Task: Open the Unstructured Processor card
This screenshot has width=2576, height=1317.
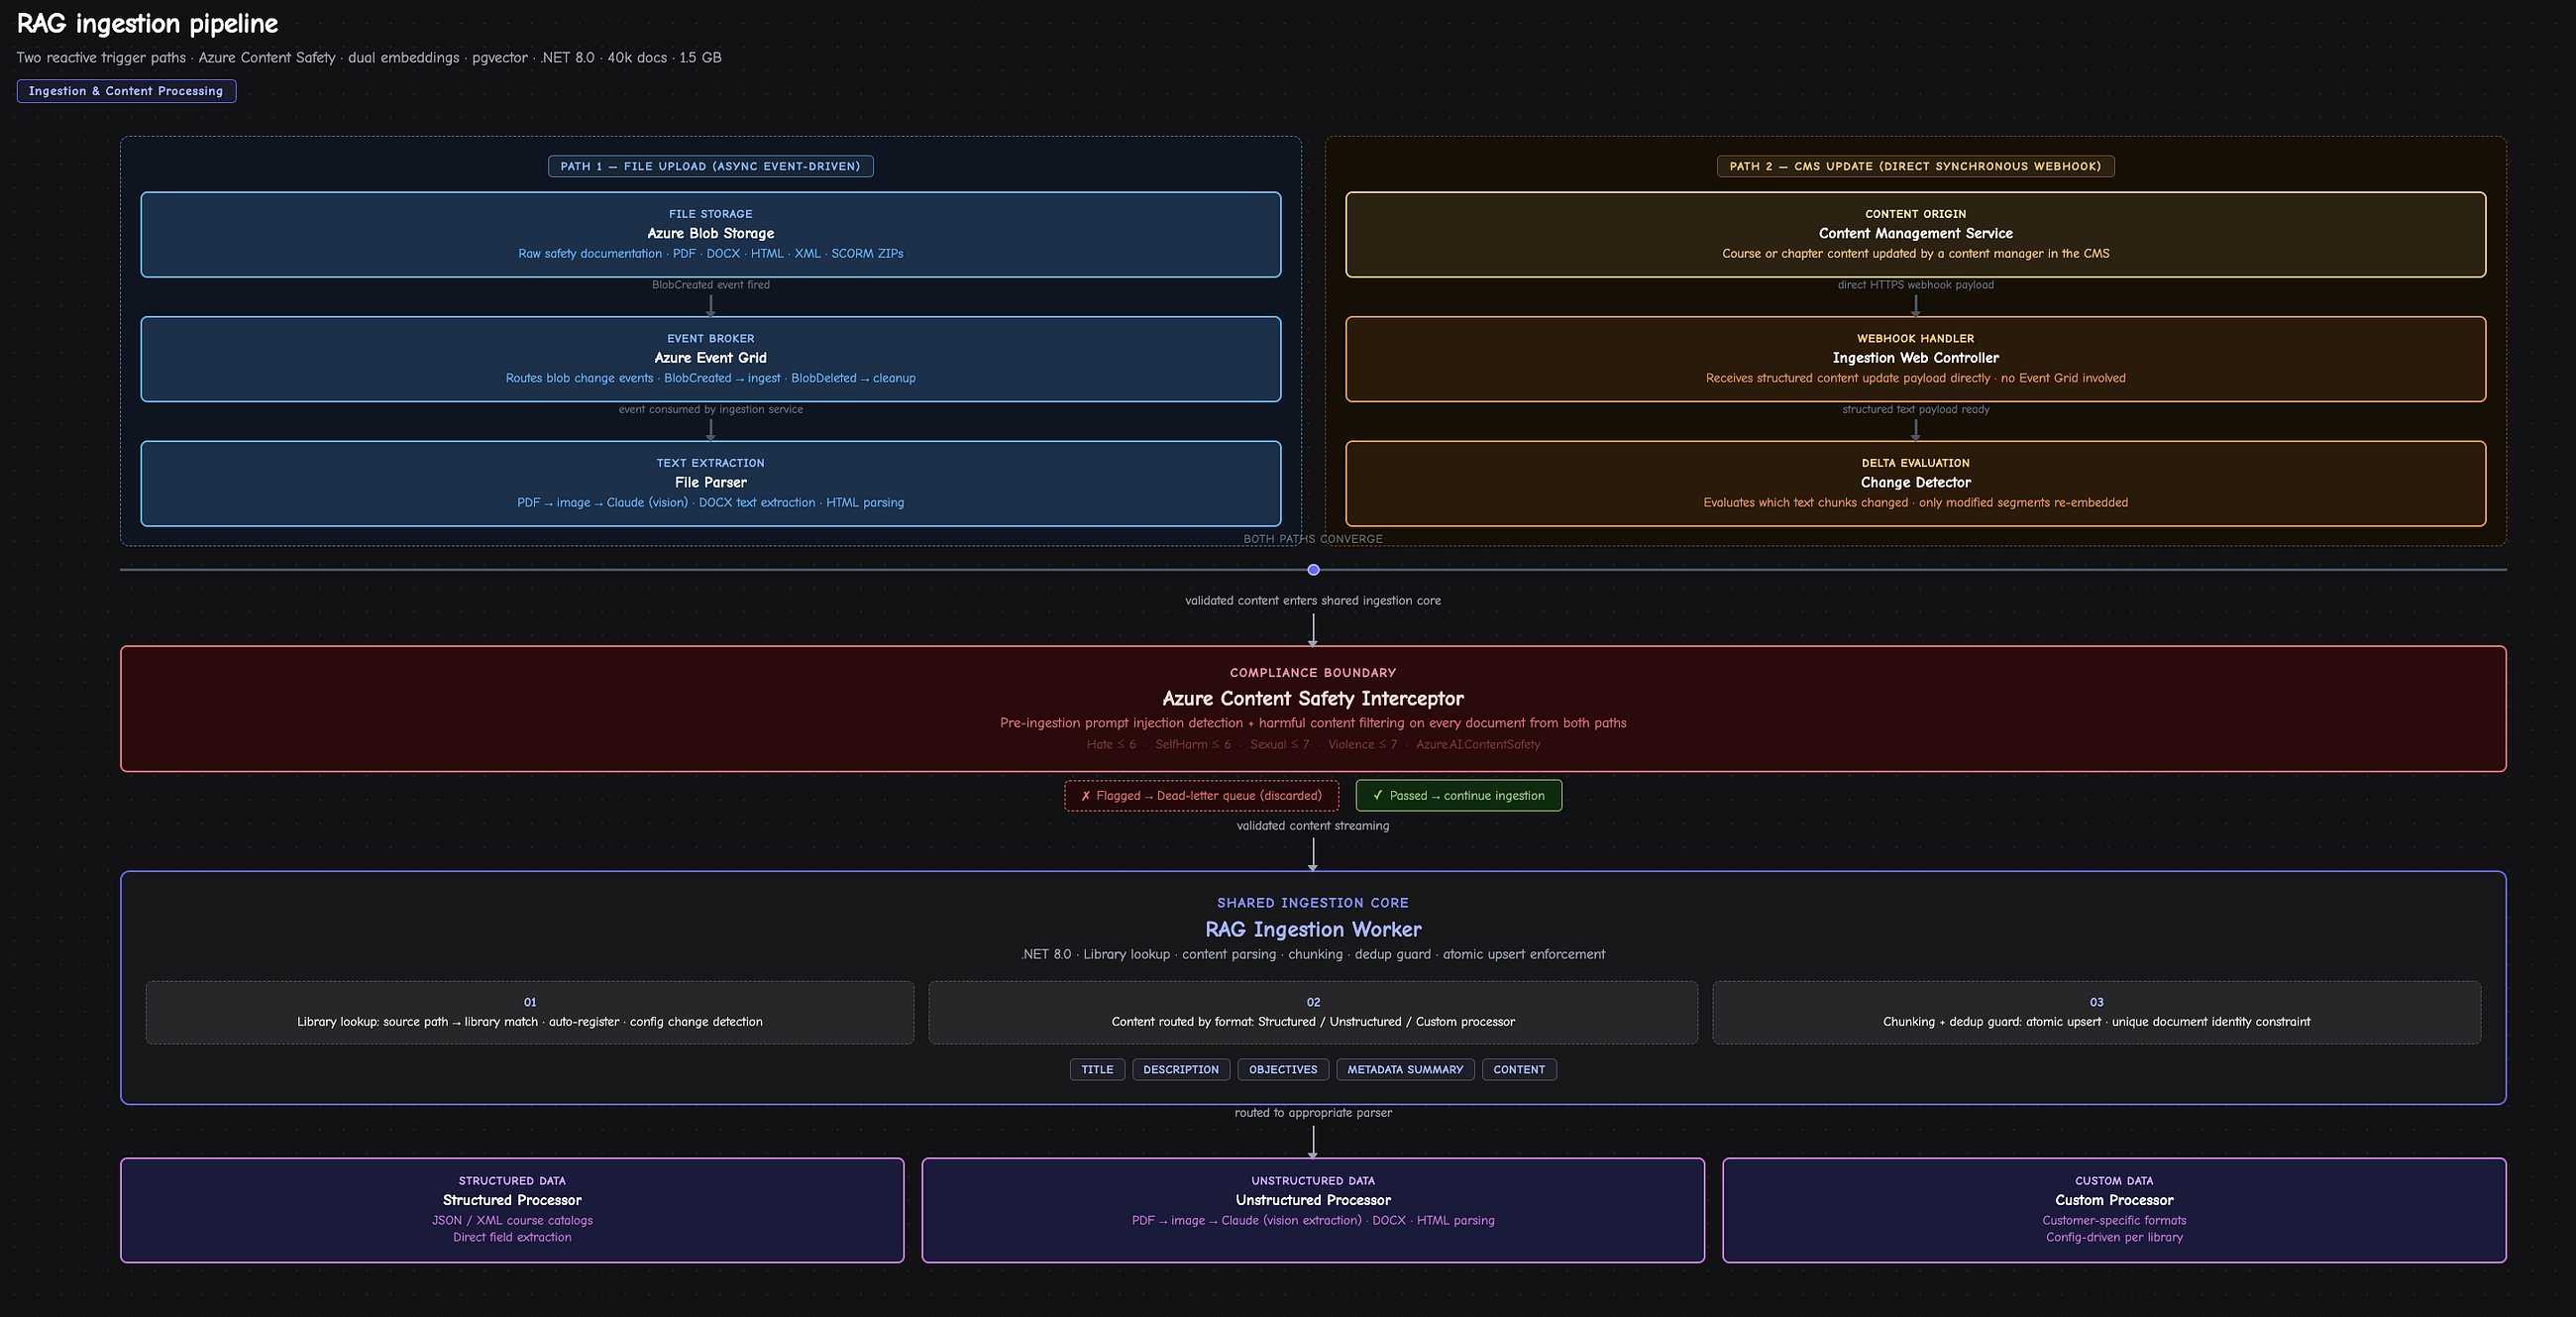Action: tap(1313, 1210)
